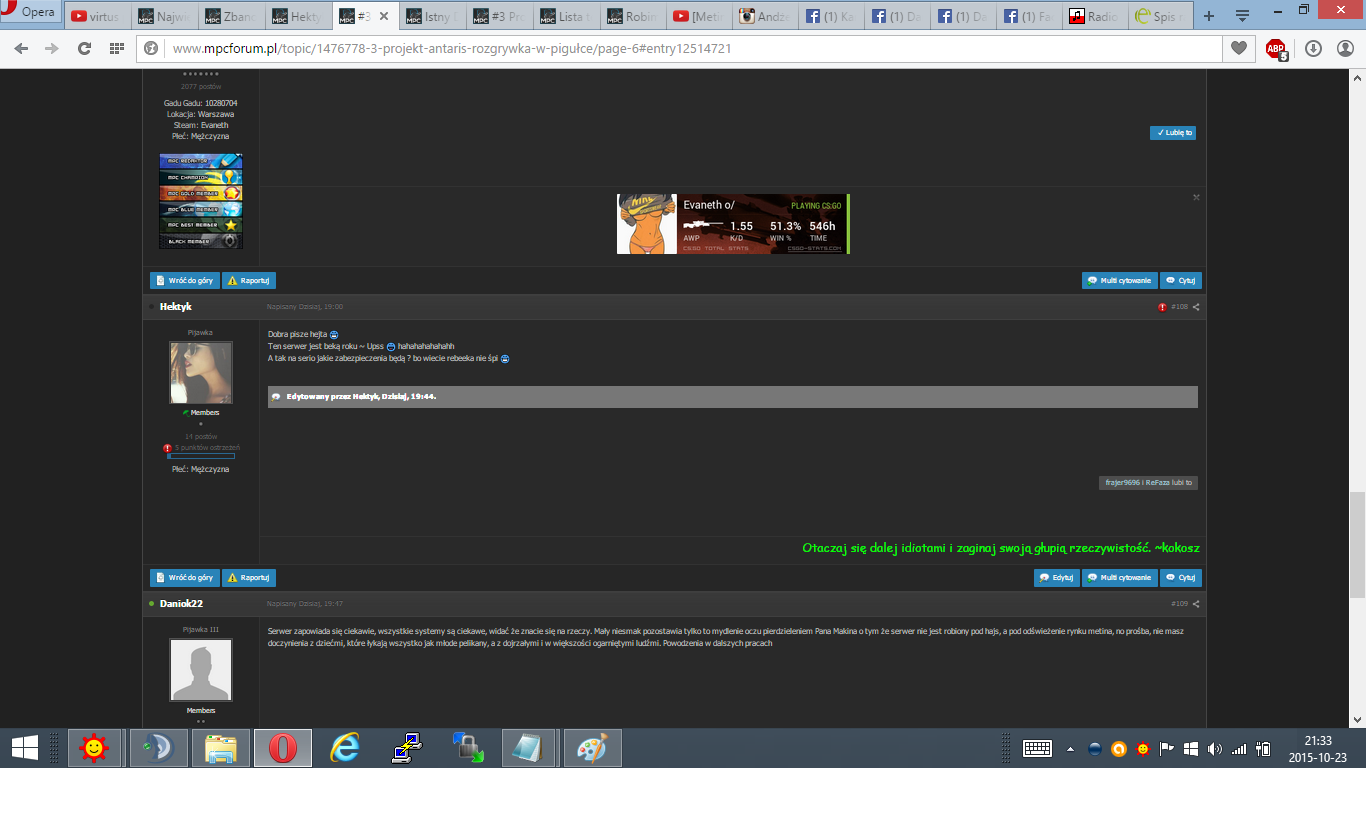Close the Evaneth signature with the X
Viewport: 1366px width, 826px height.
pyautogui.click(x=1196, y=197)
